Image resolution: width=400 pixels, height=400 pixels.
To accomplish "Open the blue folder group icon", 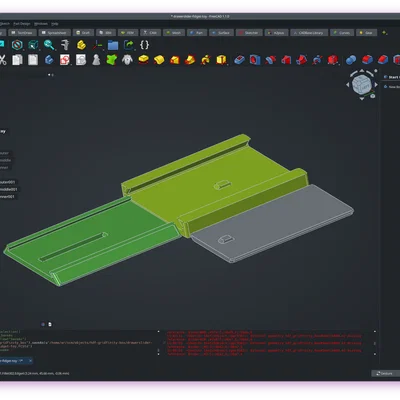I will [113, 45].
